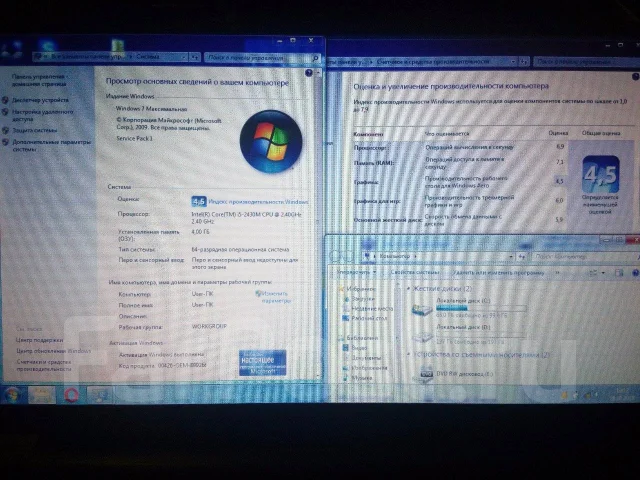Open view options dropdown arrow in Explorer
The height and width of the screenshot is (480, 640).
coord(603,273)
